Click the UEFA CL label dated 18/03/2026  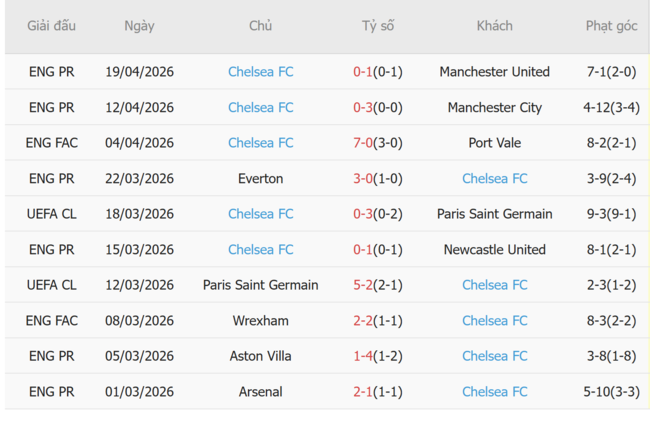[x=51, y=214]
